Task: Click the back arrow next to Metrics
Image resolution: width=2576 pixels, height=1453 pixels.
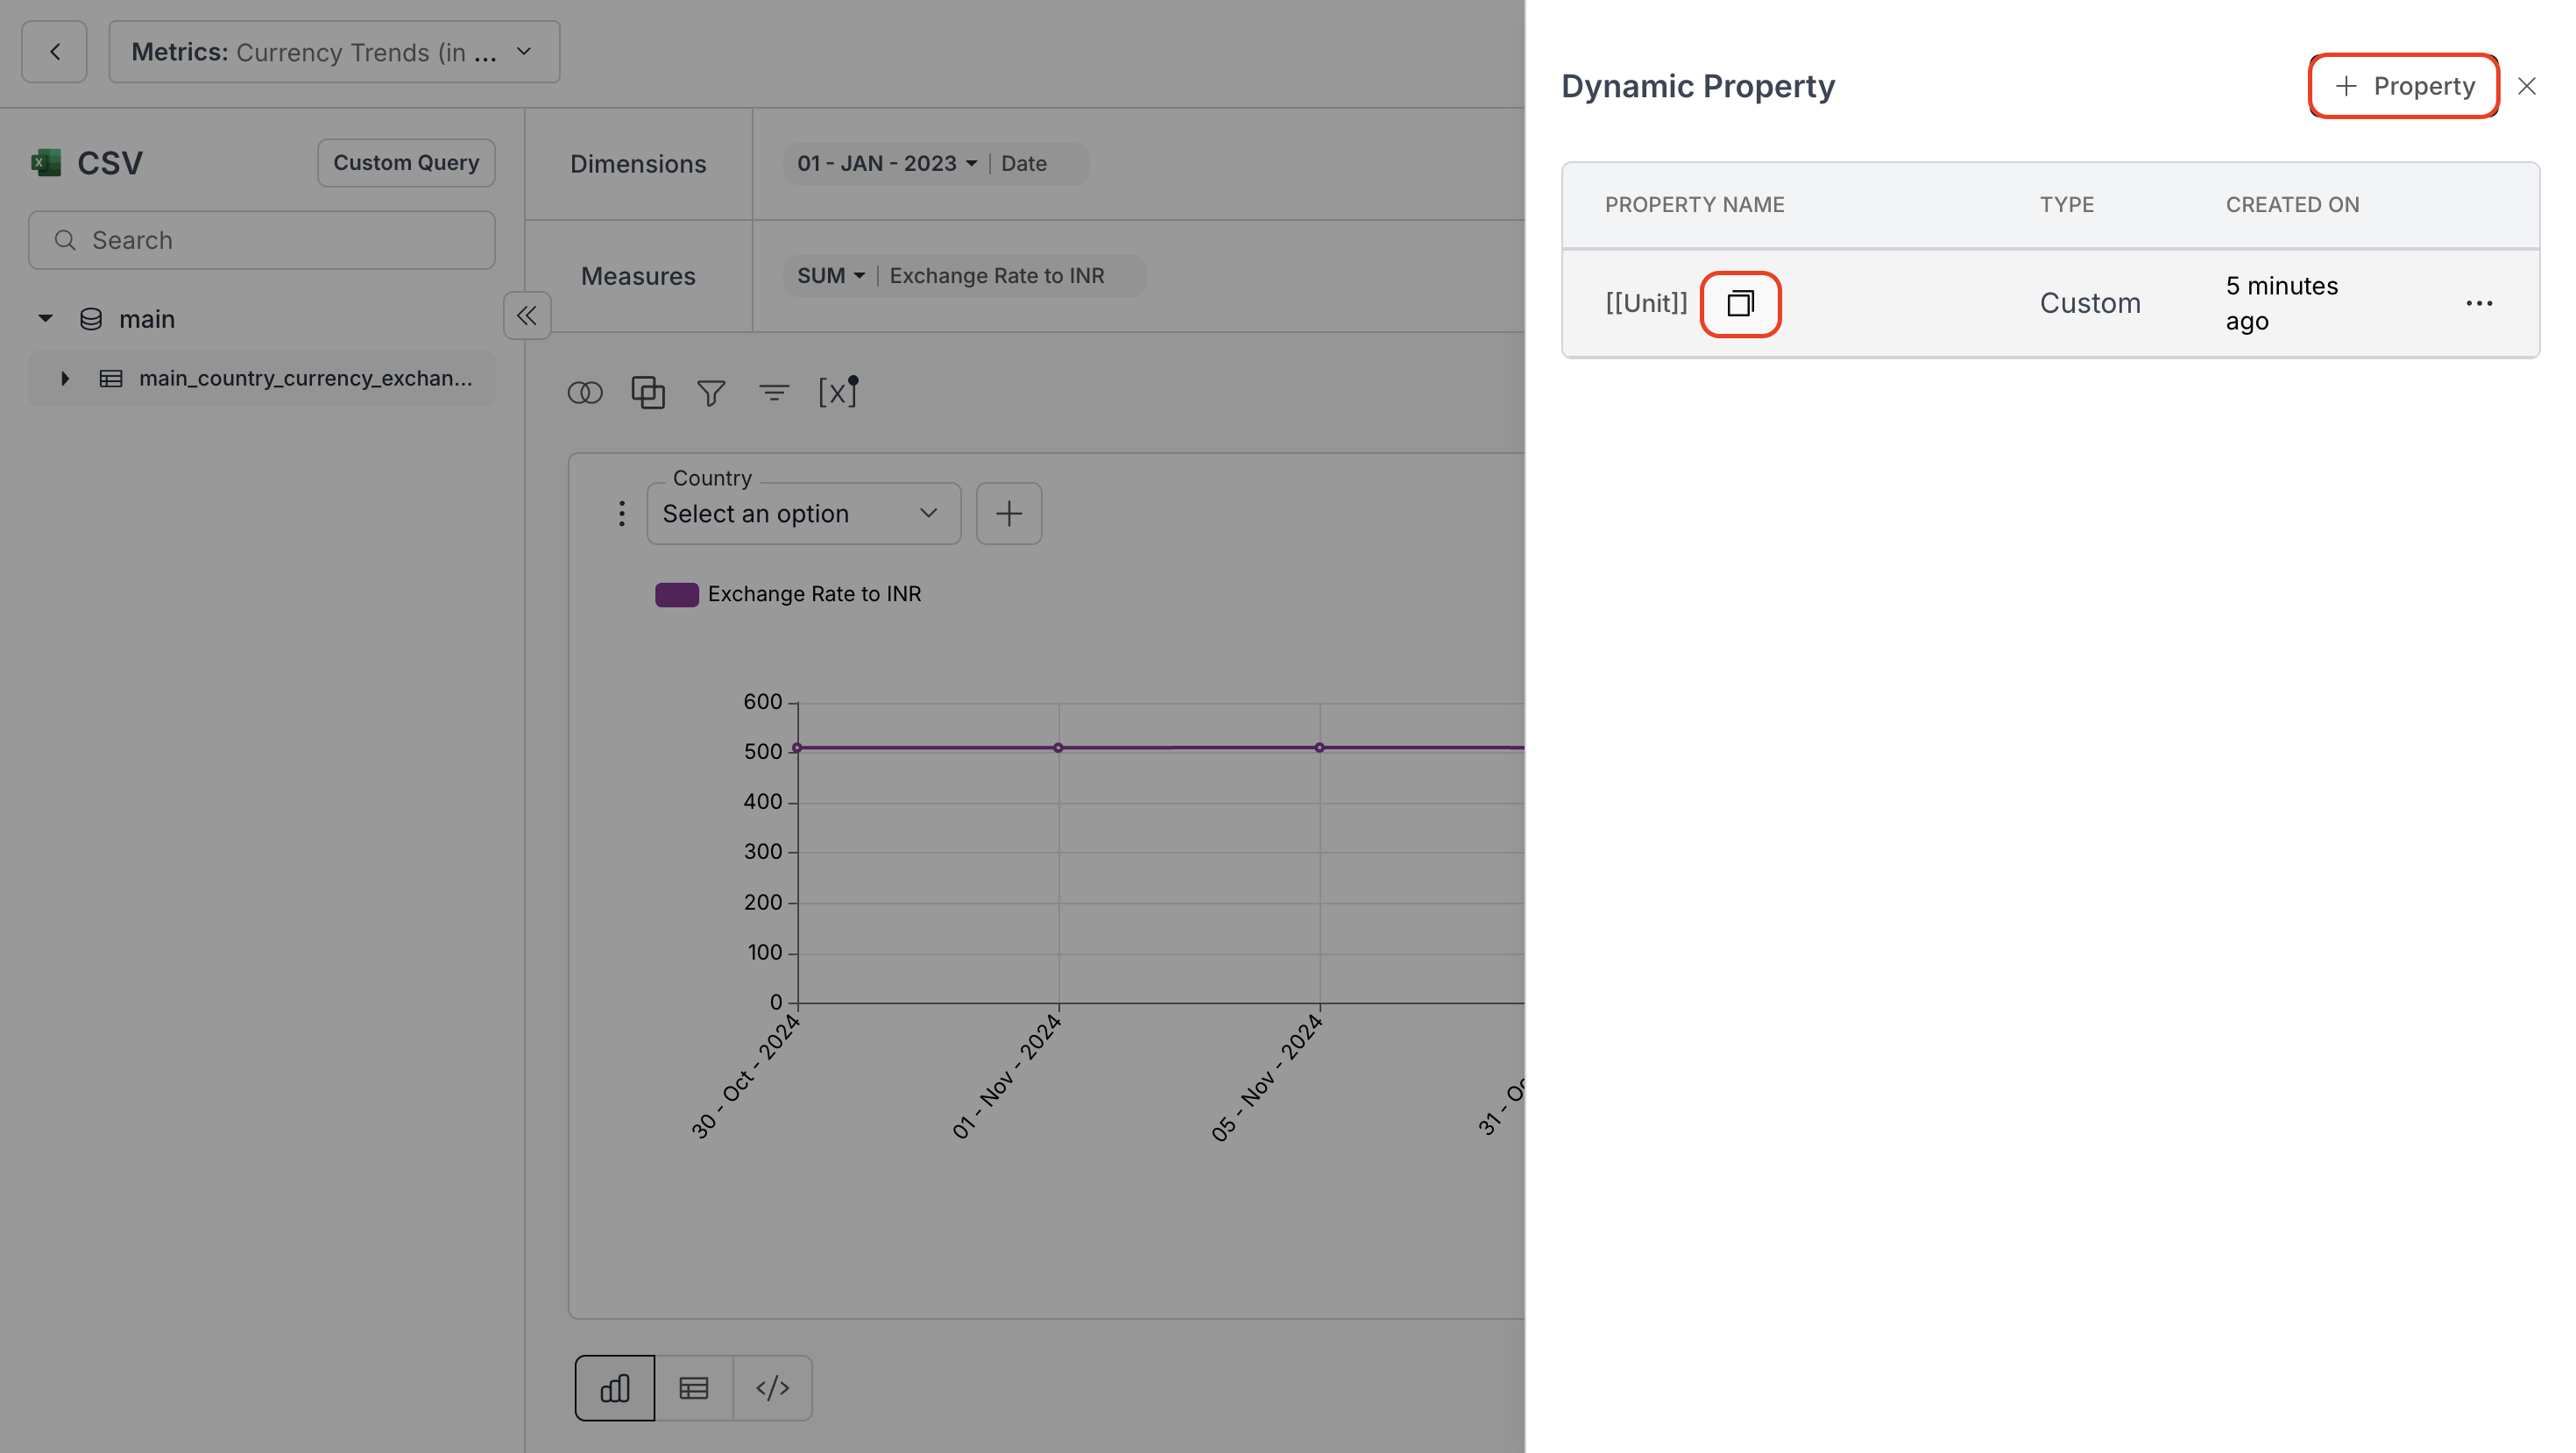Action: [54, 51]
